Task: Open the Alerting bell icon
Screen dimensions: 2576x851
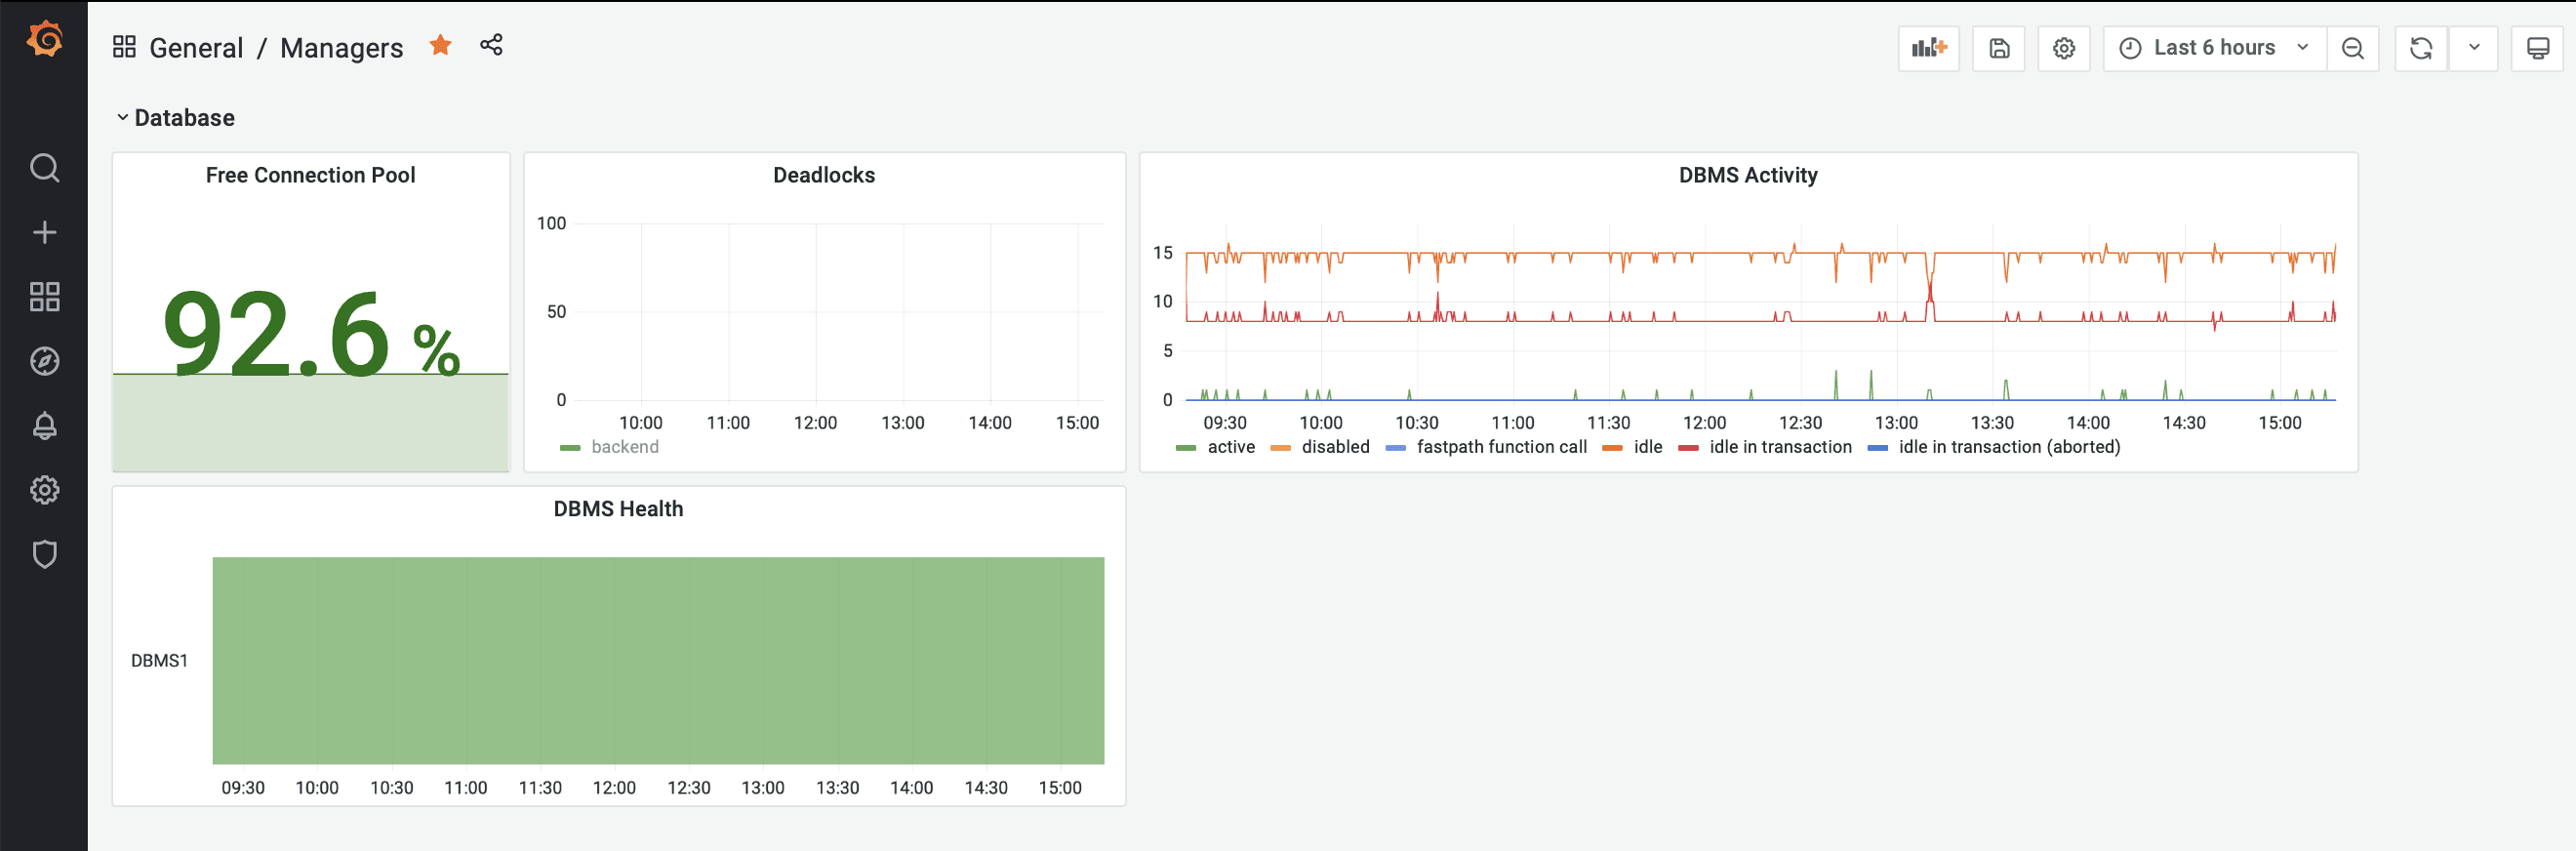Action: [x=44, y=426]
